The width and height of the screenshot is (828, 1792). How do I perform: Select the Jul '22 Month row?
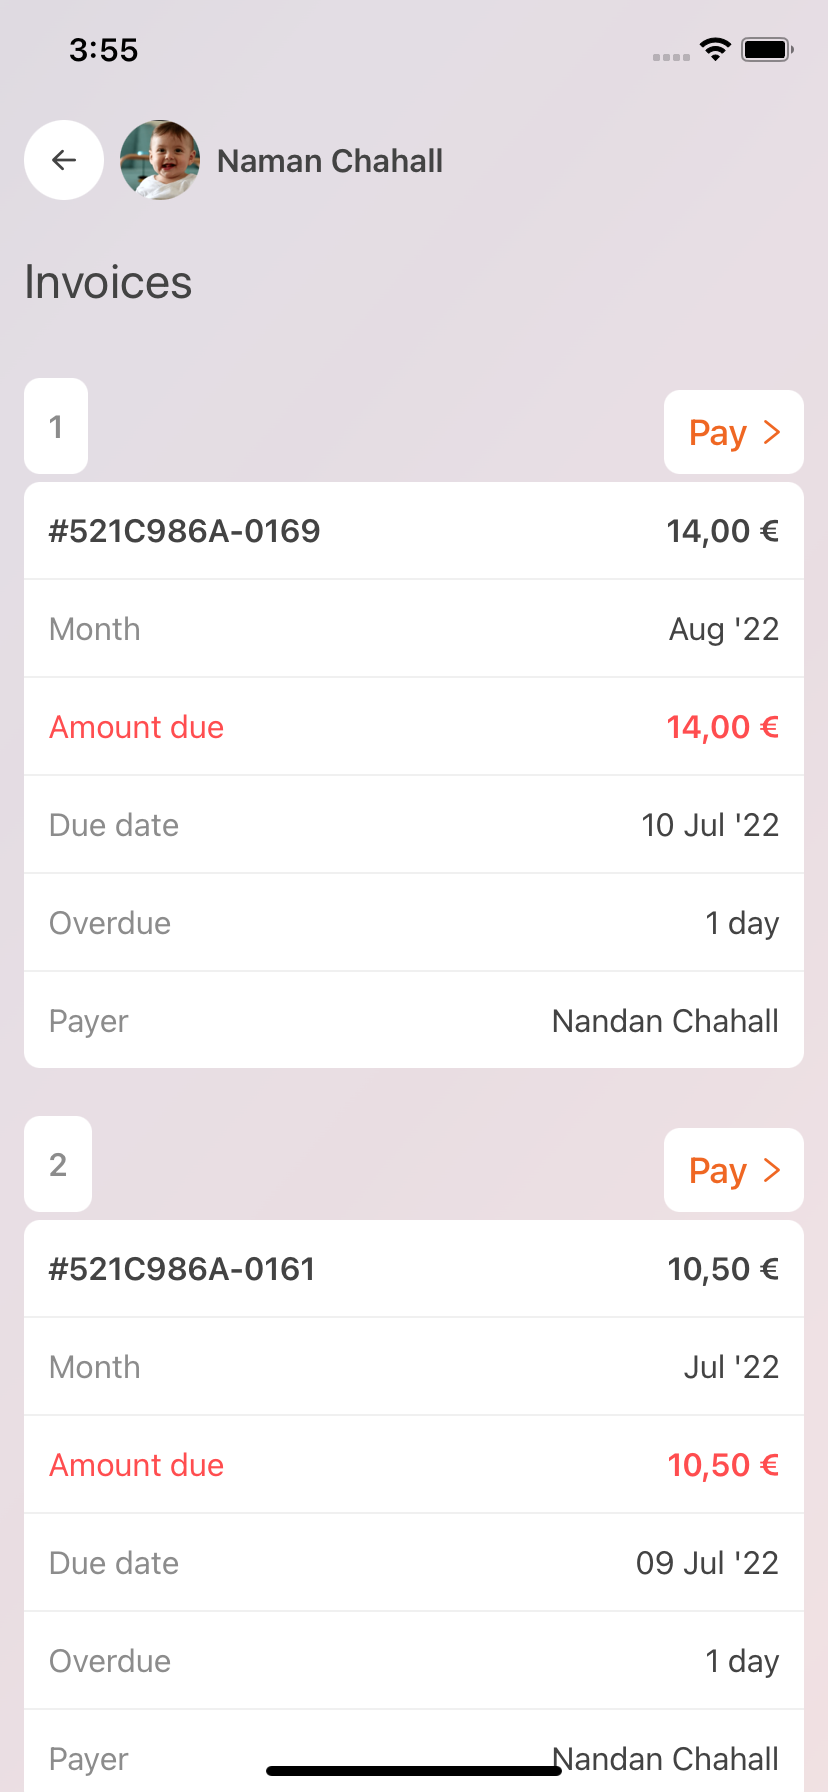(x=414, y=1367)
